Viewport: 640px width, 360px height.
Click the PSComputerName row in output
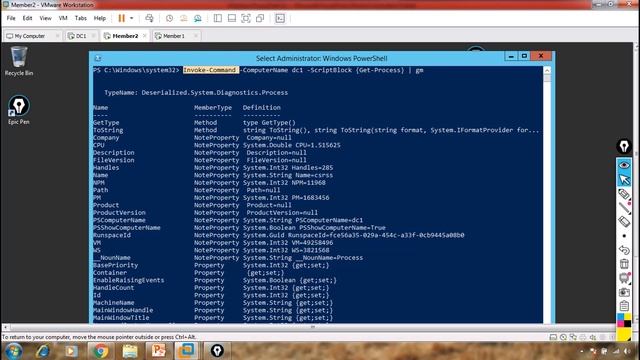pyautogui.click(x=228, y=220)
